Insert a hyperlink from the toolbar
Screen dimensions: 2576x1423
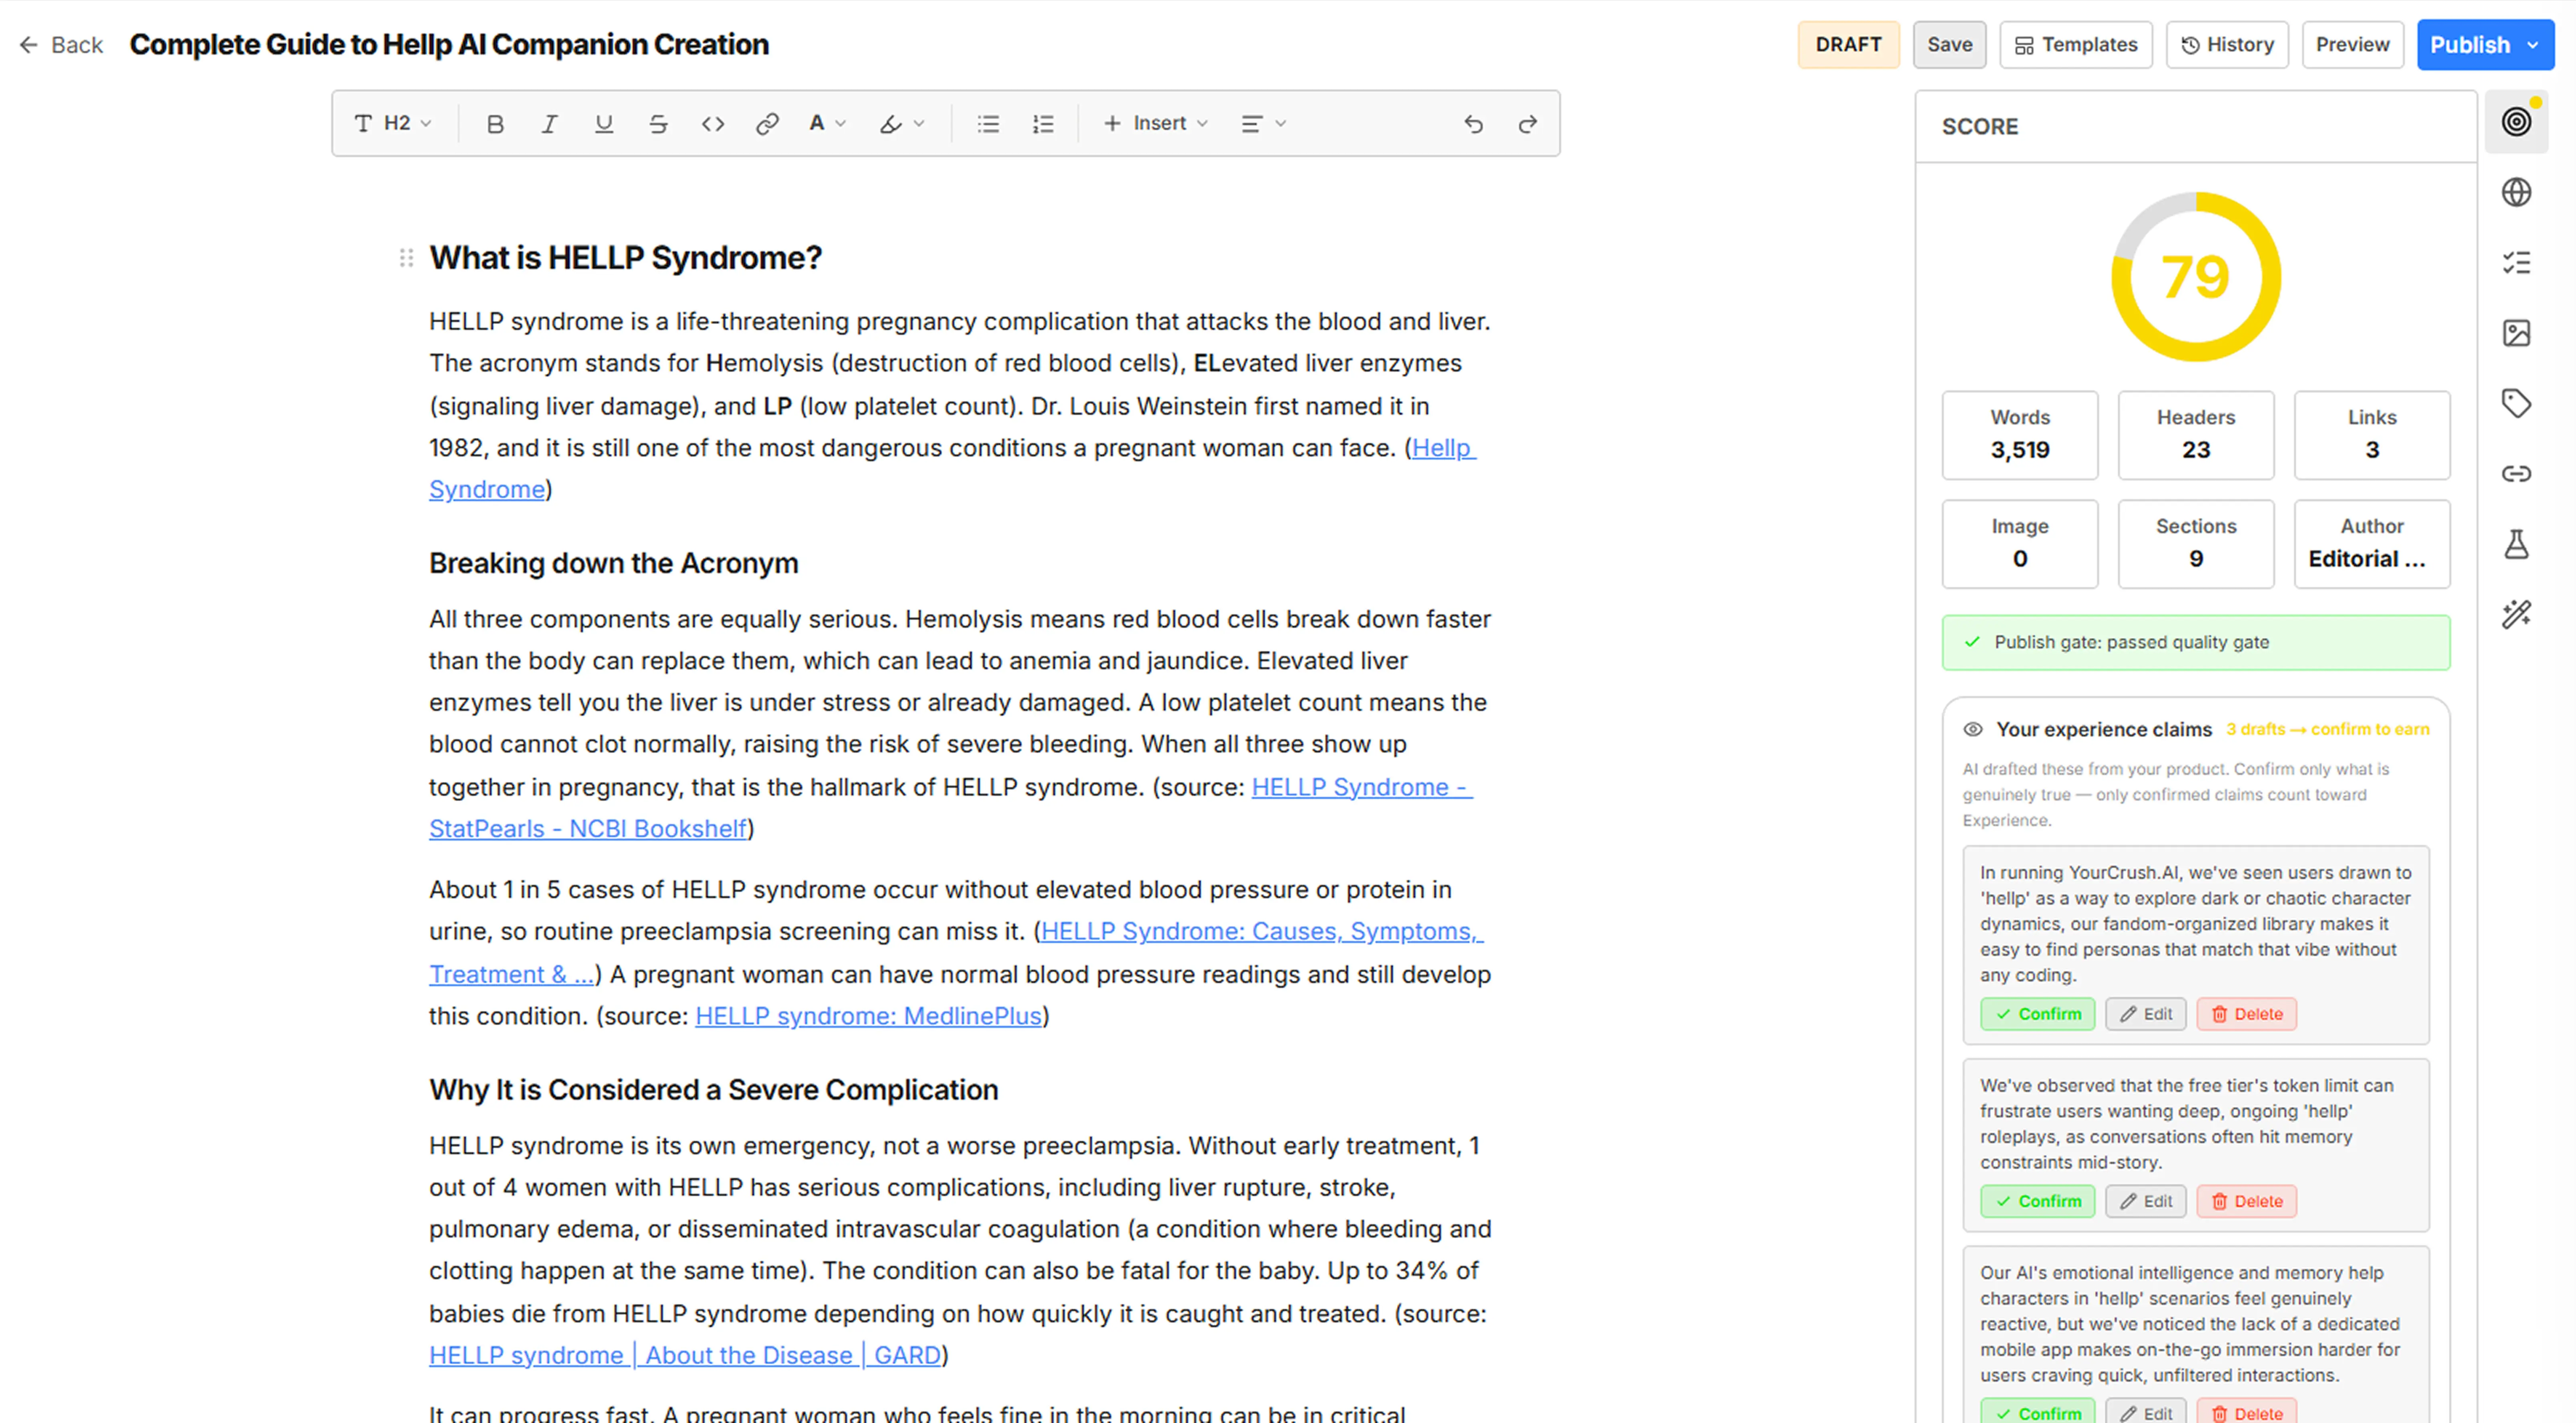[x=767, y=124]
